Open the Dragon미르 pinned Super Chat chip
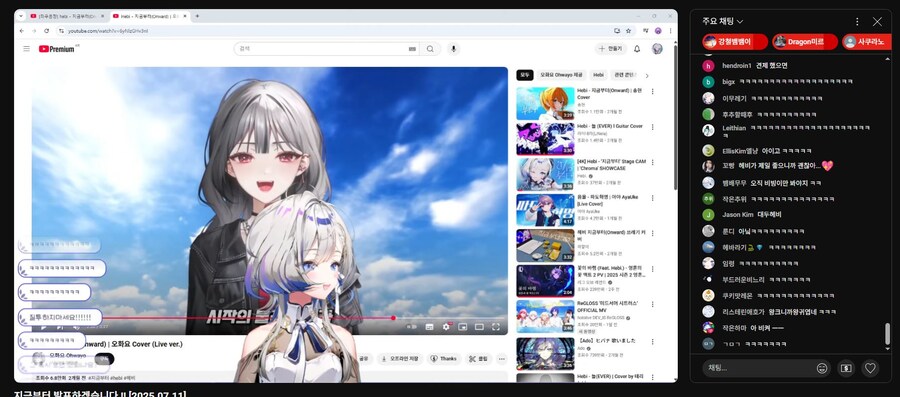900x397 pixels. [805, 42]
